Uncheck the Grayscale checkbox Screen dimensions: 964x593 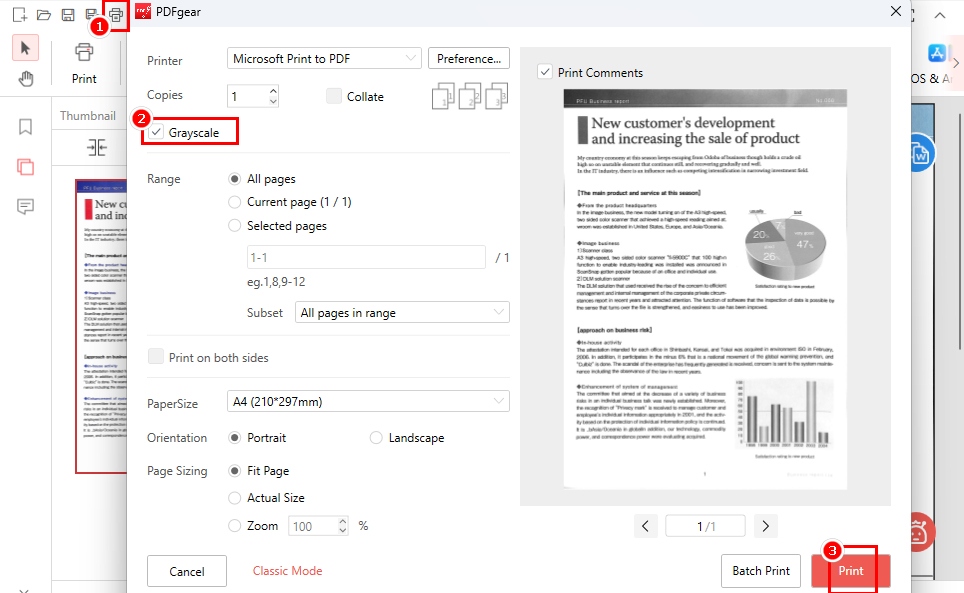[x=157, y=132]
